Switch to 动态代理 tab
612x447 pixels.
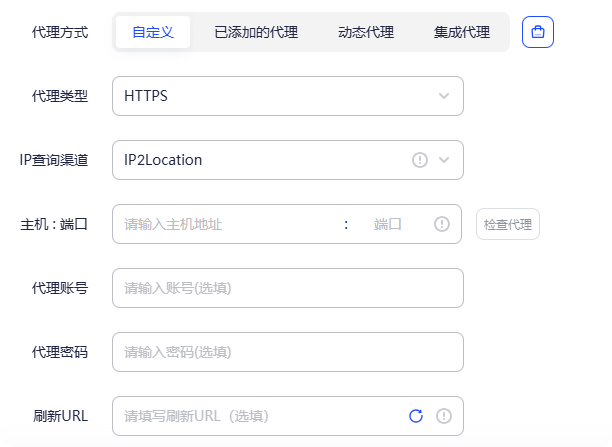366,32
